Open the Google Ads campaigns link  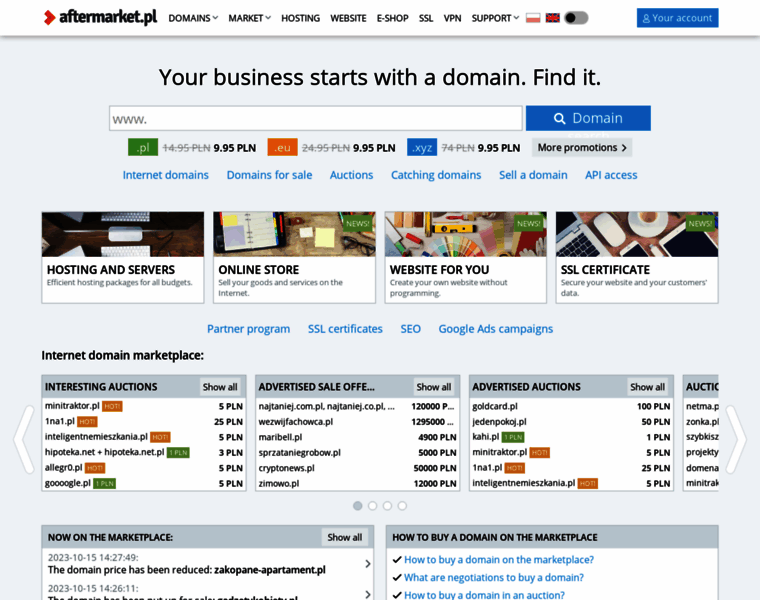coord(496,329)
